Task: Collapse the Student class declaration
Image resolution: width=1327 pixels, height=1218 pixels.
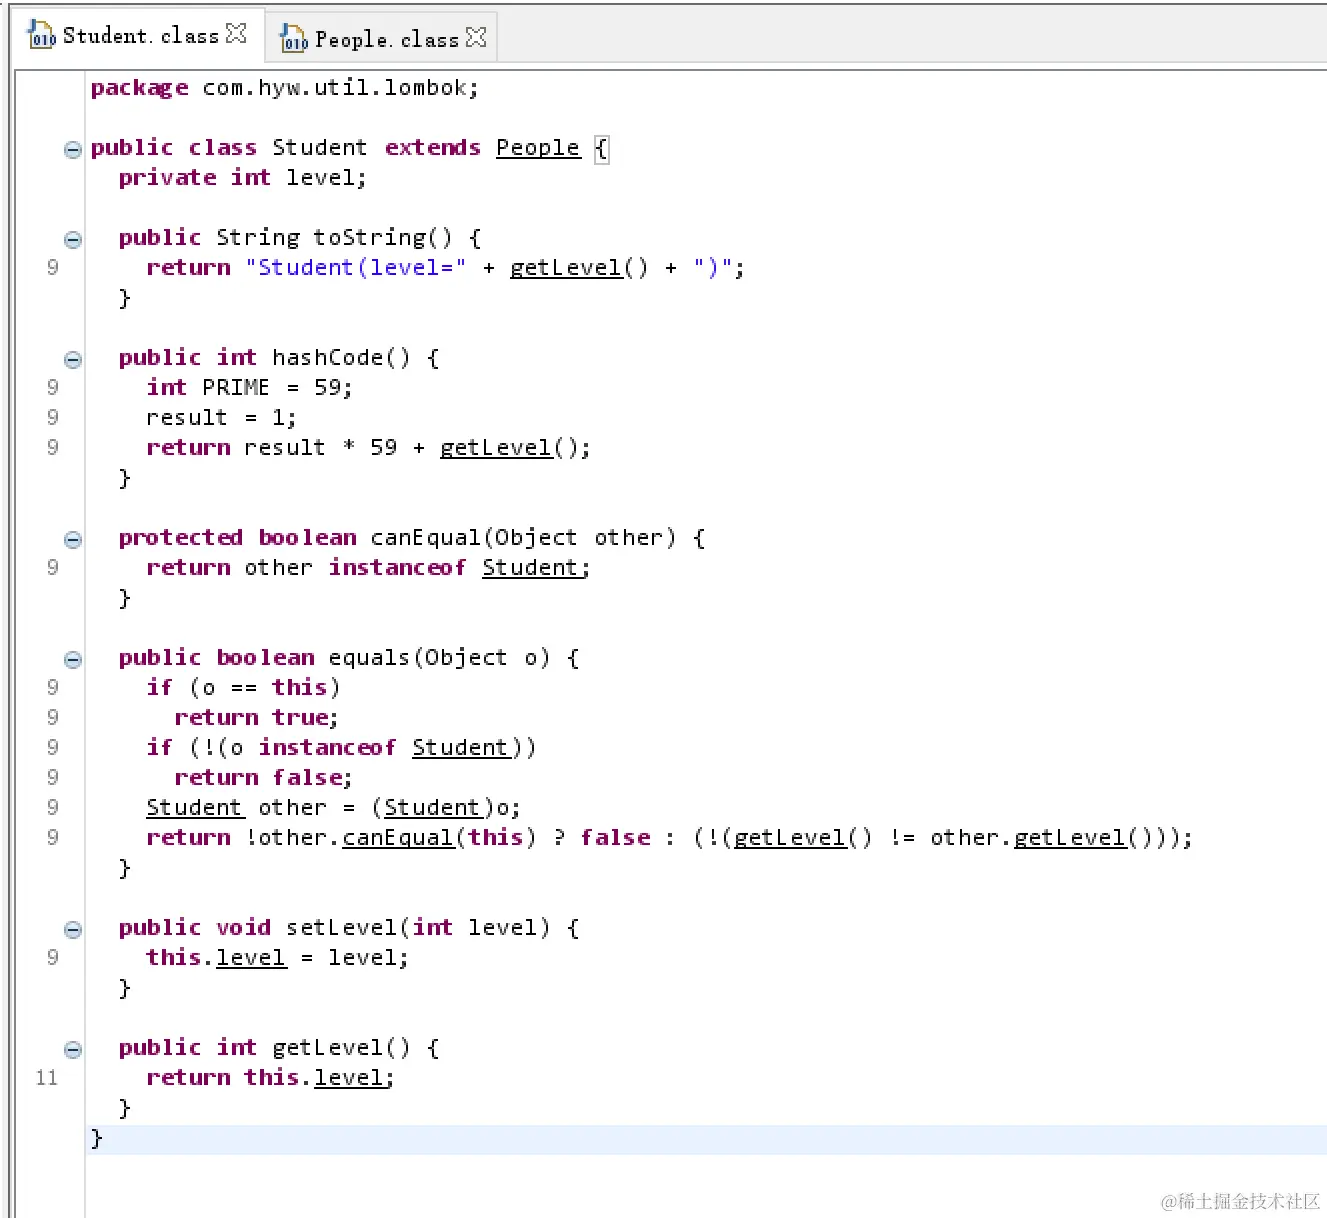Action: pyautogui.click(x=72, y=150)
